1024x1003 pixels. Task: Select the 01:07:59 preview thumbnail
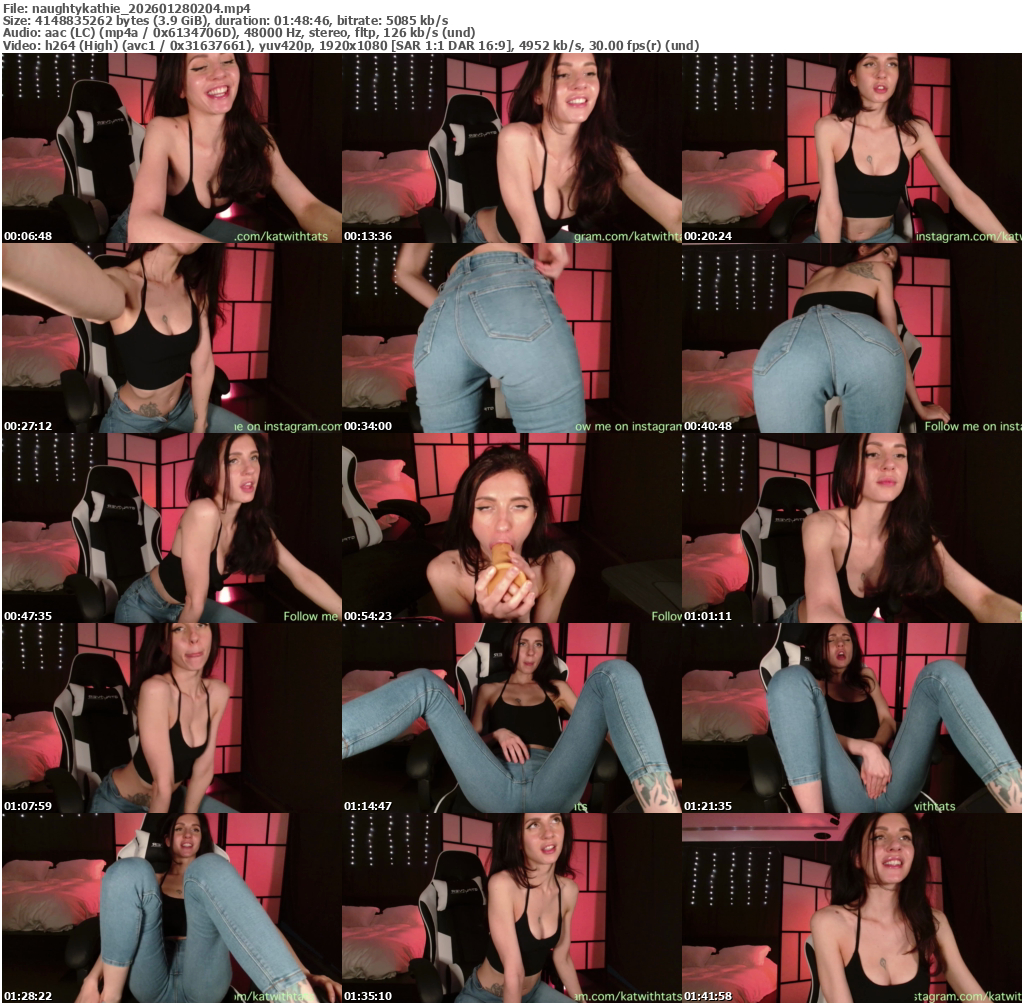(171, 718)
